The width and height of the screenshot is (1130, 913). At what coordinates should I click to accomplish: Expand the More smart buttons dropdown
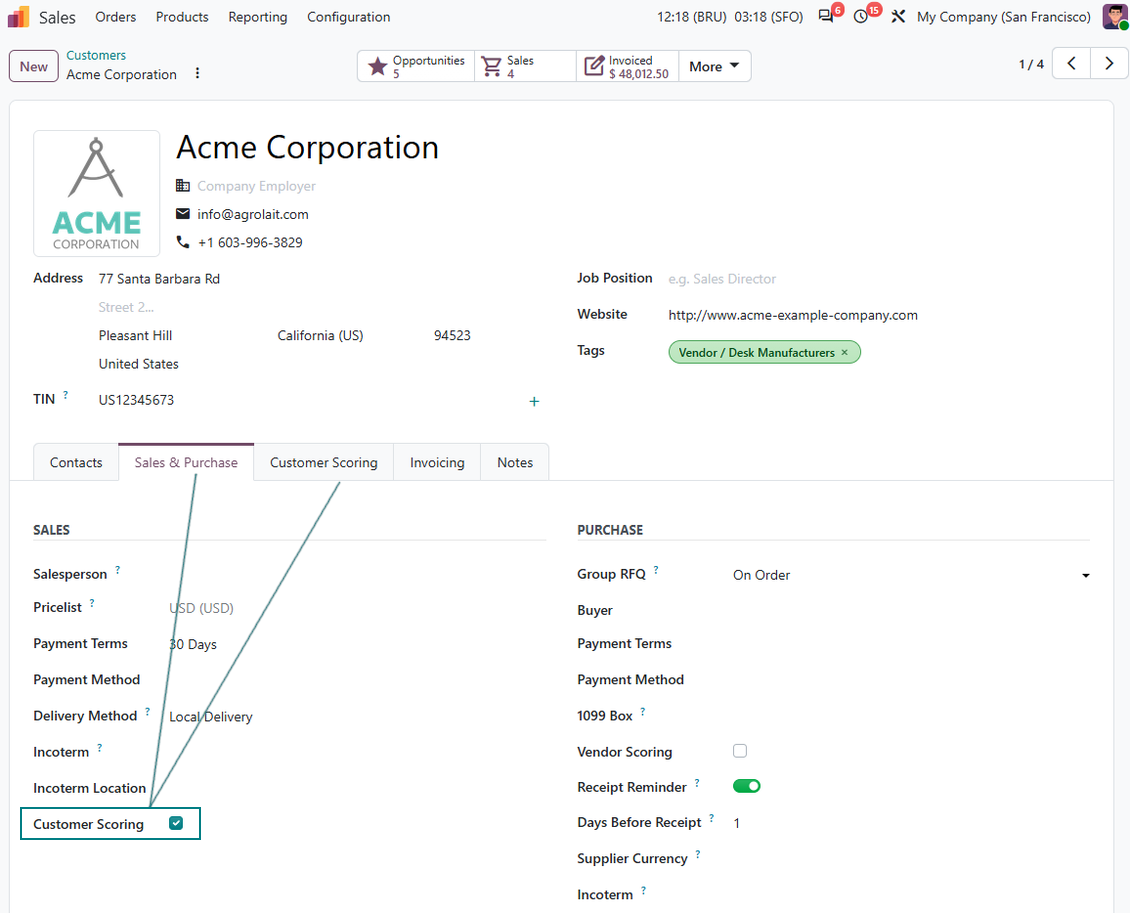(x=714, y=66)
